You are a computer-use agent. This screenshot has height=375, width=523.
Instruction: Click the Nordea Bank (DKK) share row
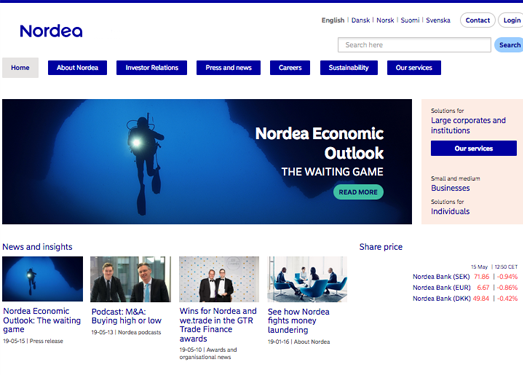point(465,299)
